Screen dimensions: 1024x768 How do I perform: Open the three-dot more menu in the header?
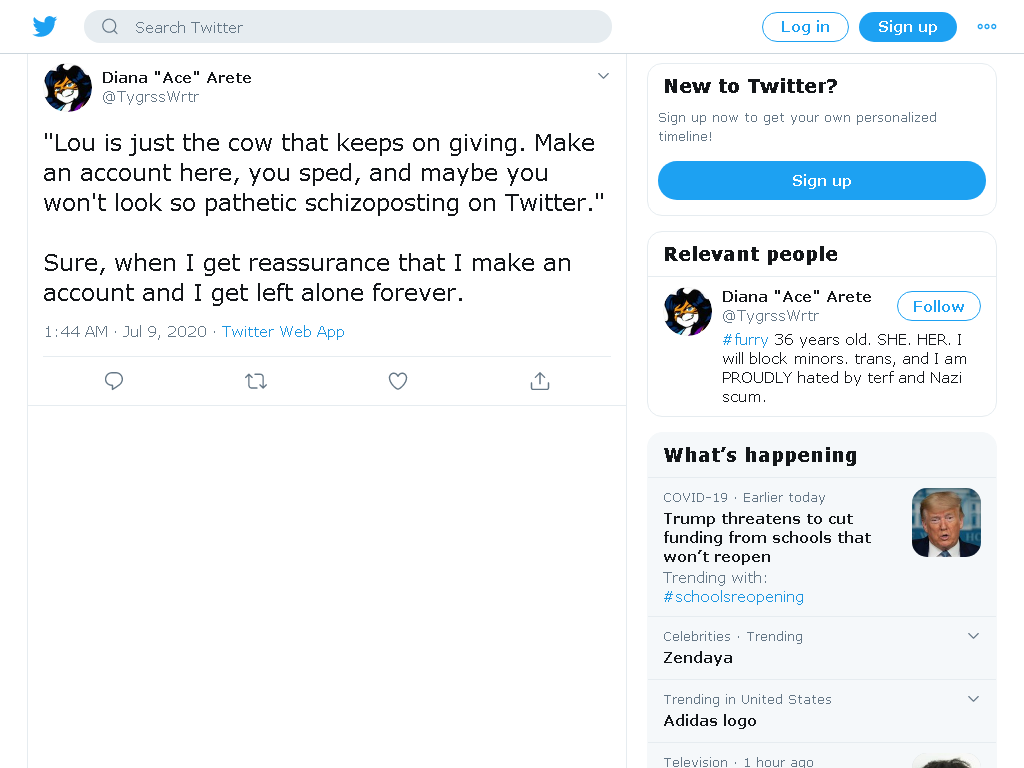click(987, 27)
